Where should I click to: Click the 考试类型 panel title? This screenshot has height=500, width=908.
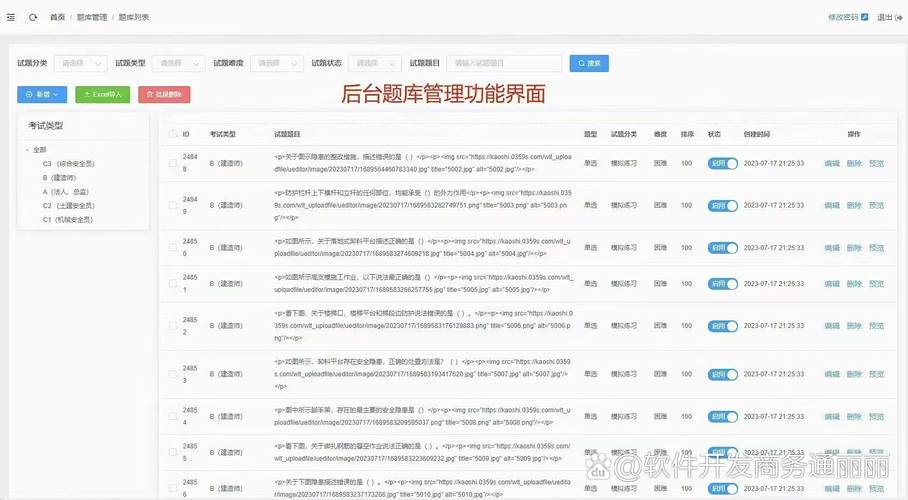(x=46, y=126)
